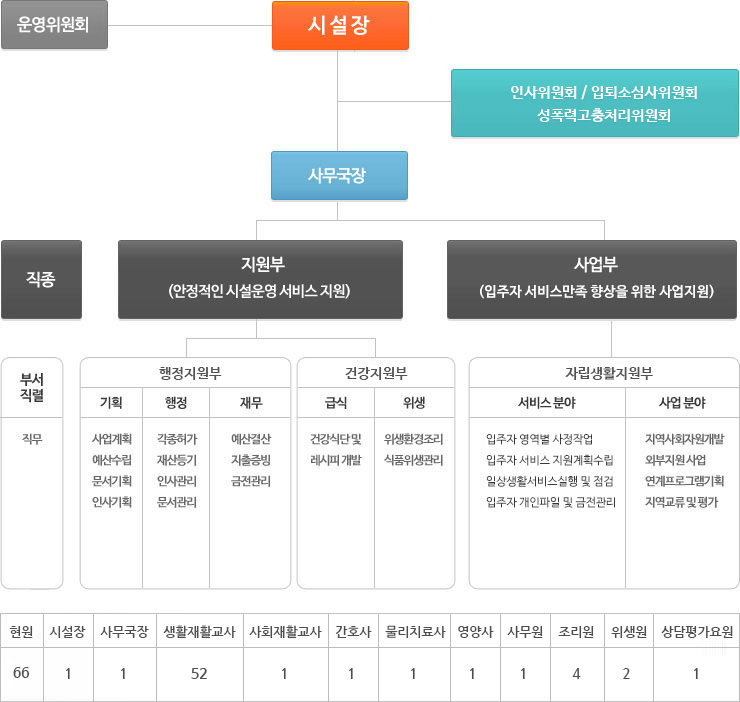Click the orange 시설장 box
The image size is (740, 702).
click(x=340, y=26)
